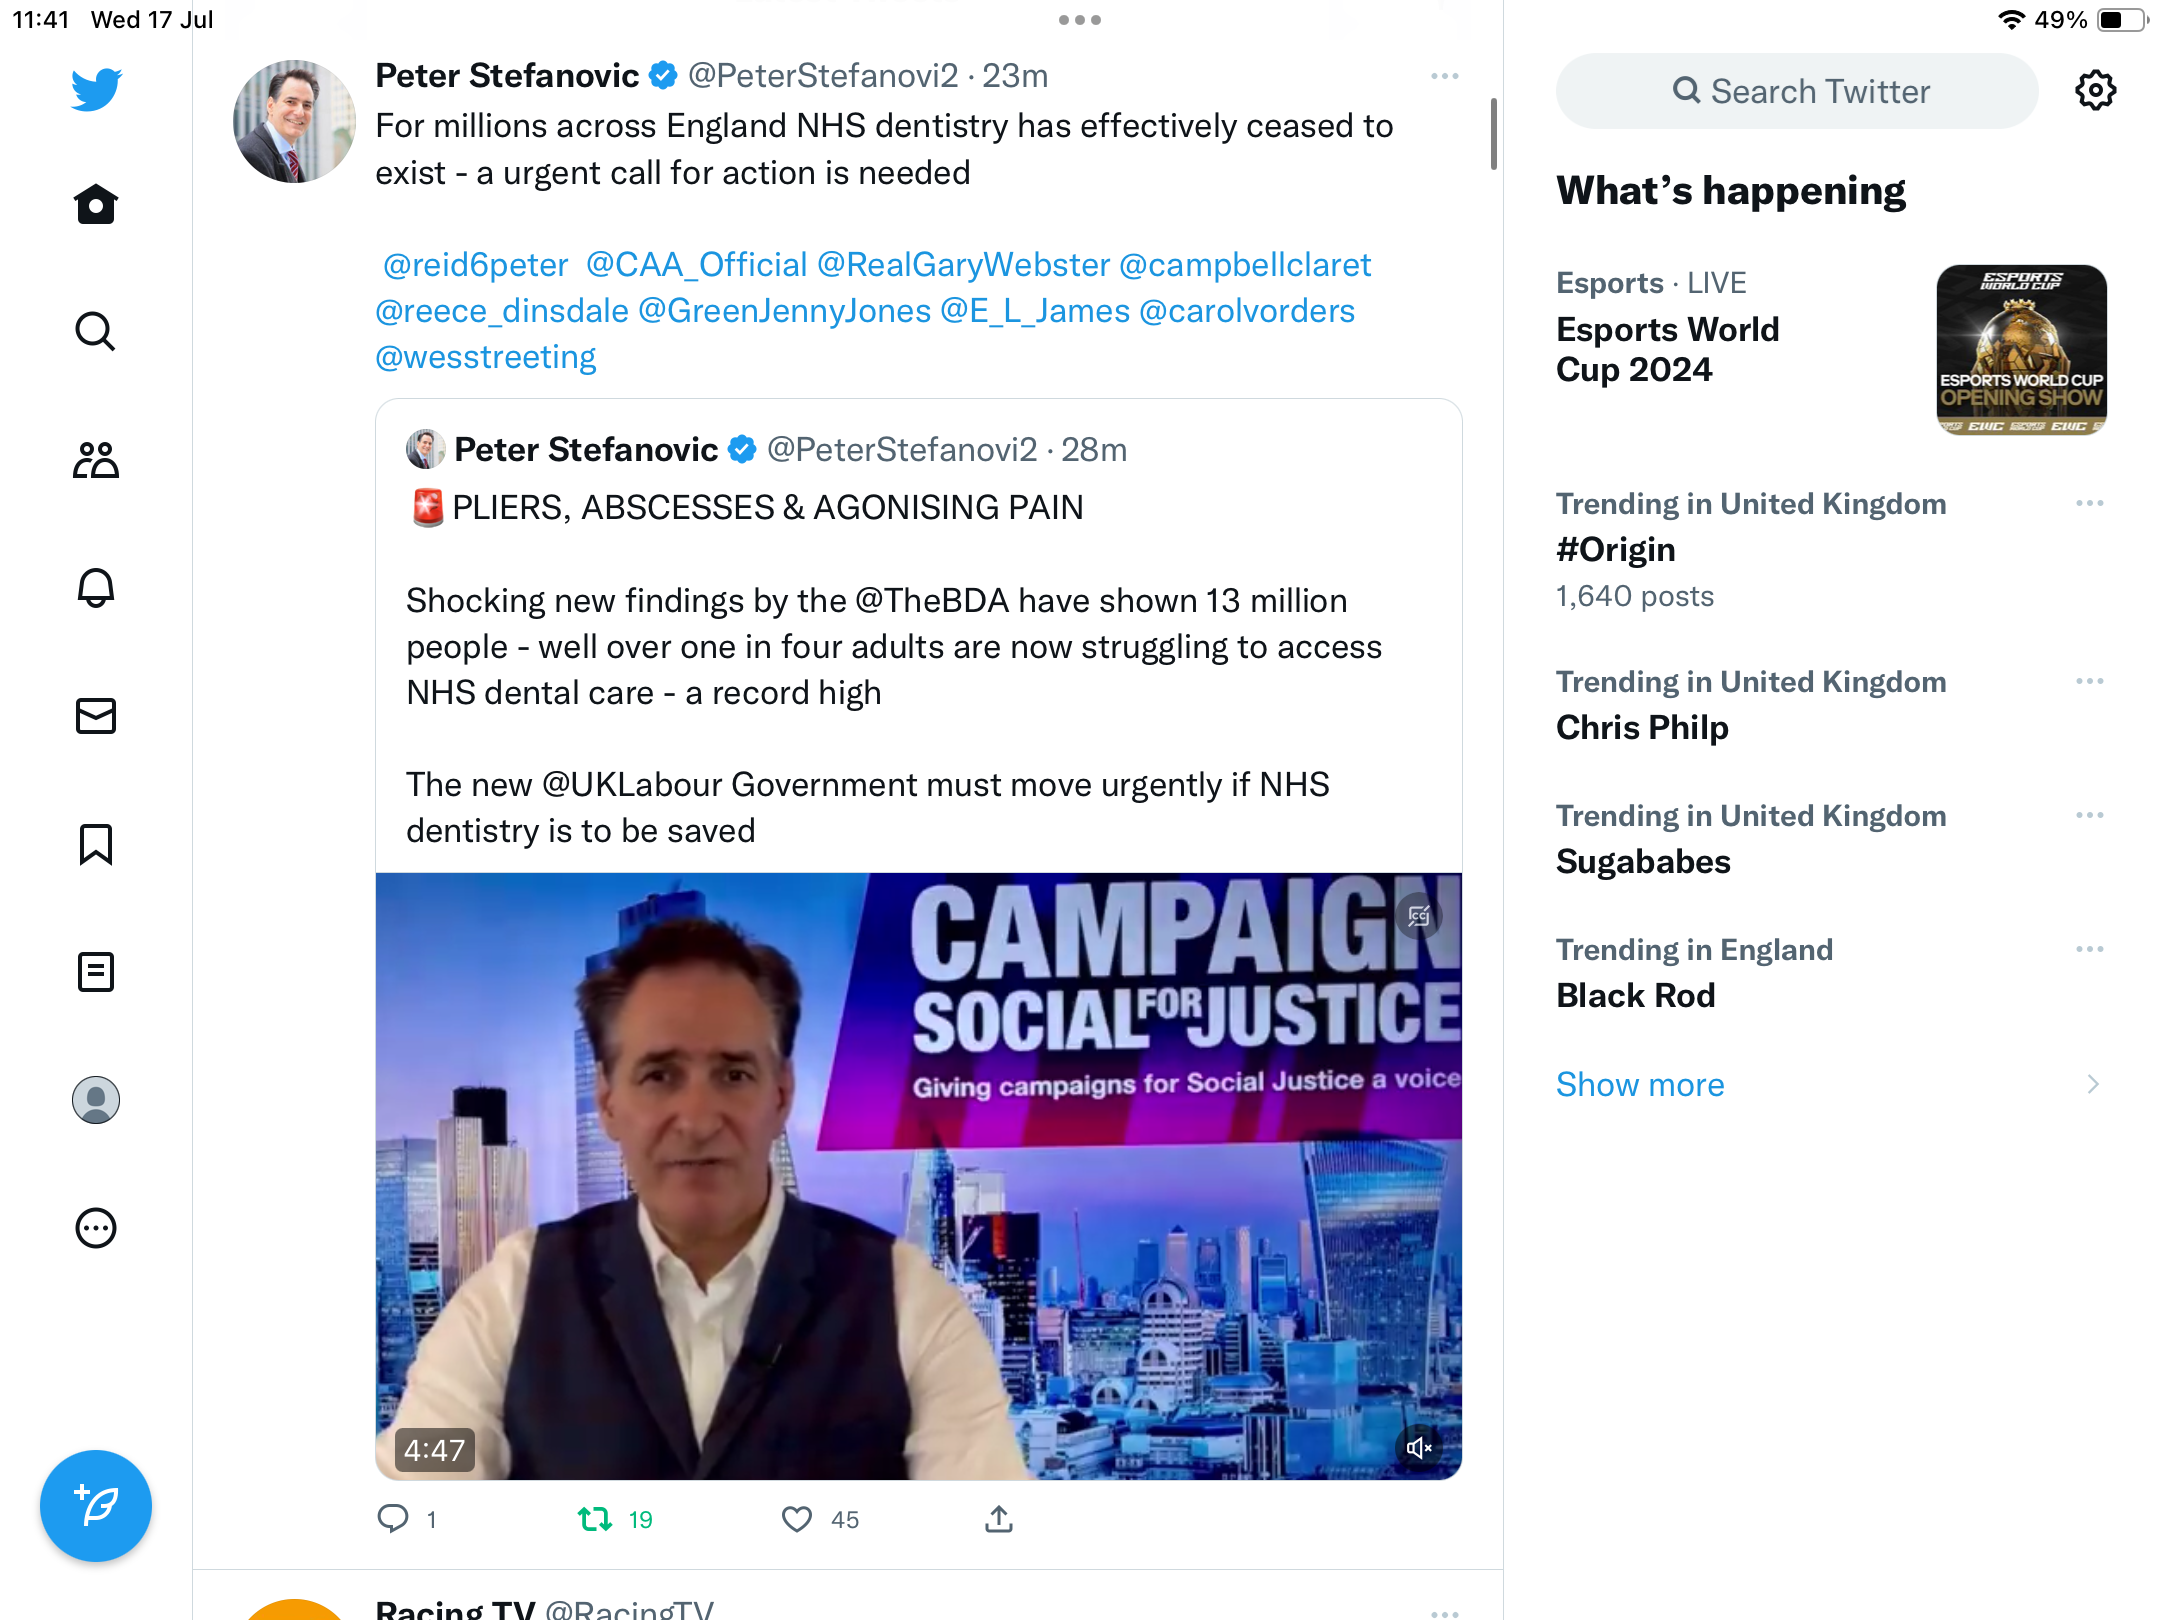This screenshot has height=1620, width=2160.
Task: Click Show more trends link
Action: point(1640,1084)
